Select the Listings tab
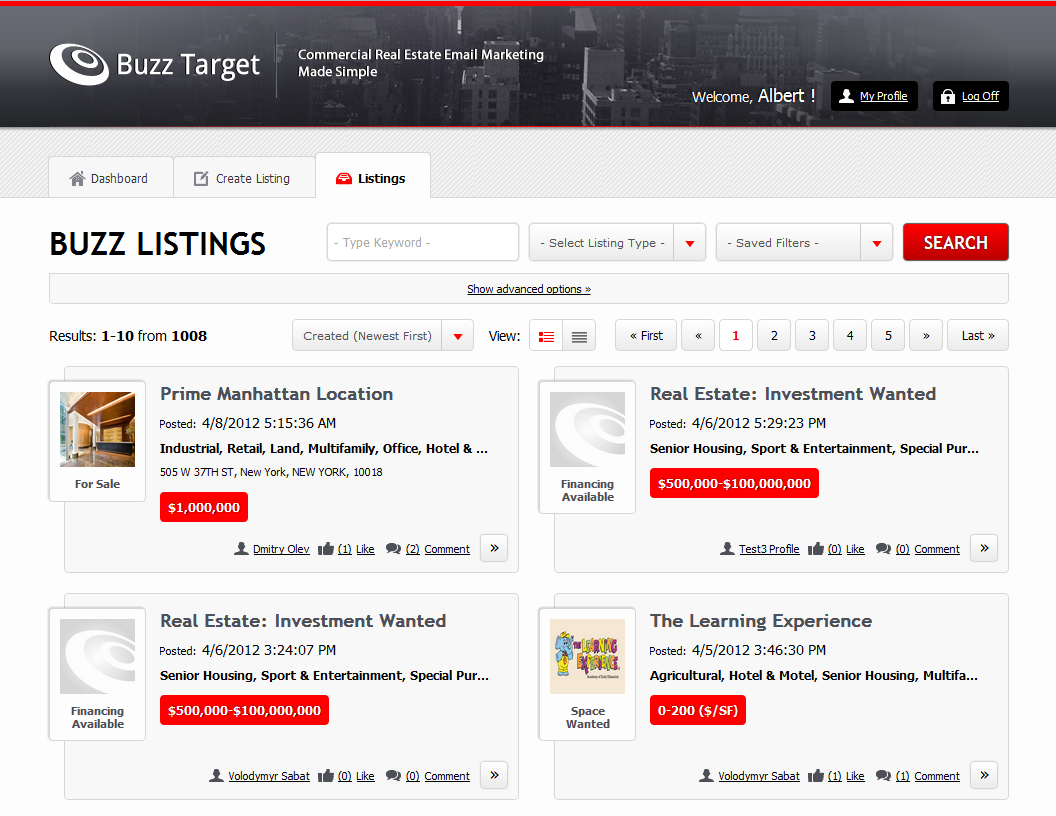Screen dimensions: 1056x816 pyautogui.click(x=372, y=179)
